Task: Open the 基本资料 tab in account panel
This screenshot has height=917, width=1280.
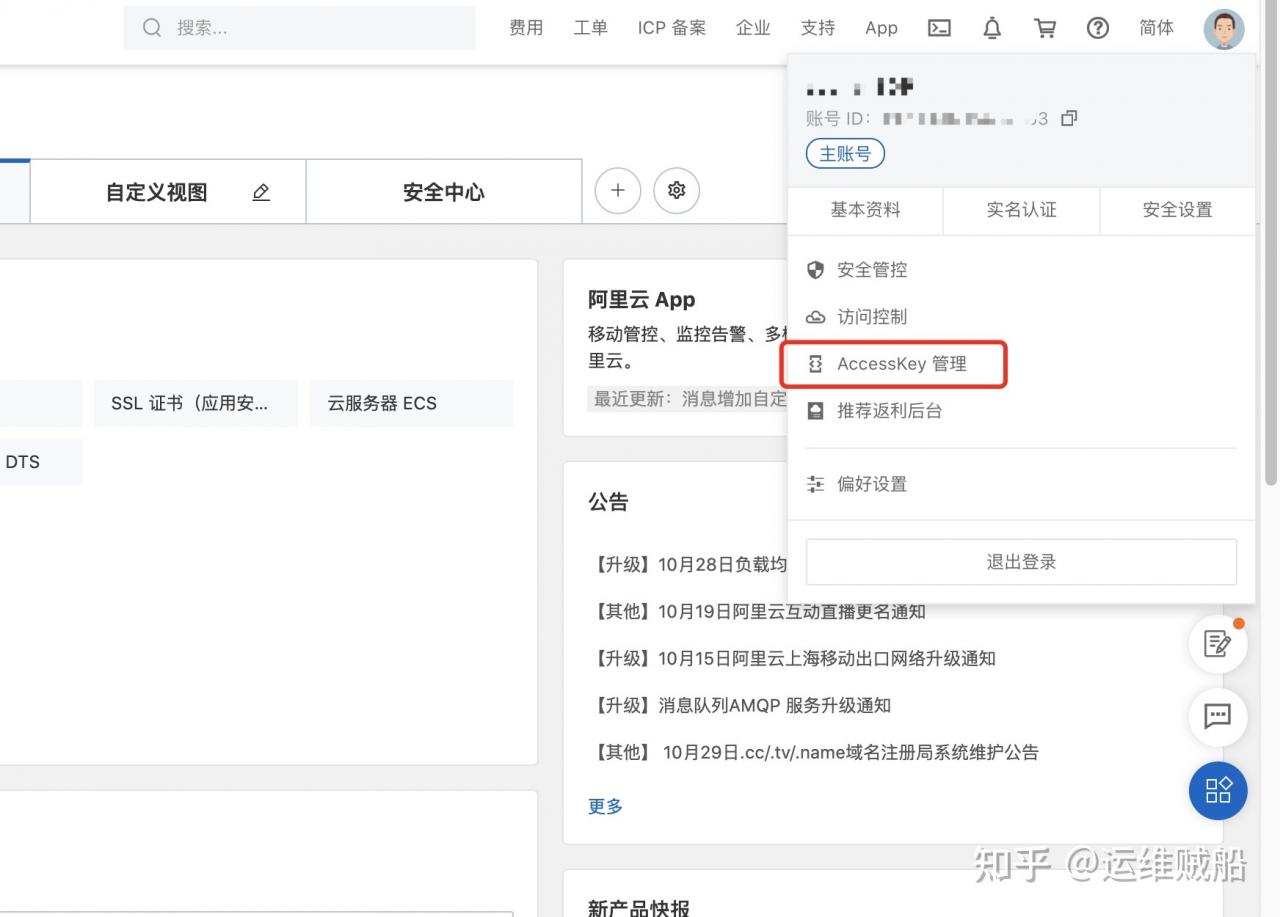Action: [x=866, y=210]
